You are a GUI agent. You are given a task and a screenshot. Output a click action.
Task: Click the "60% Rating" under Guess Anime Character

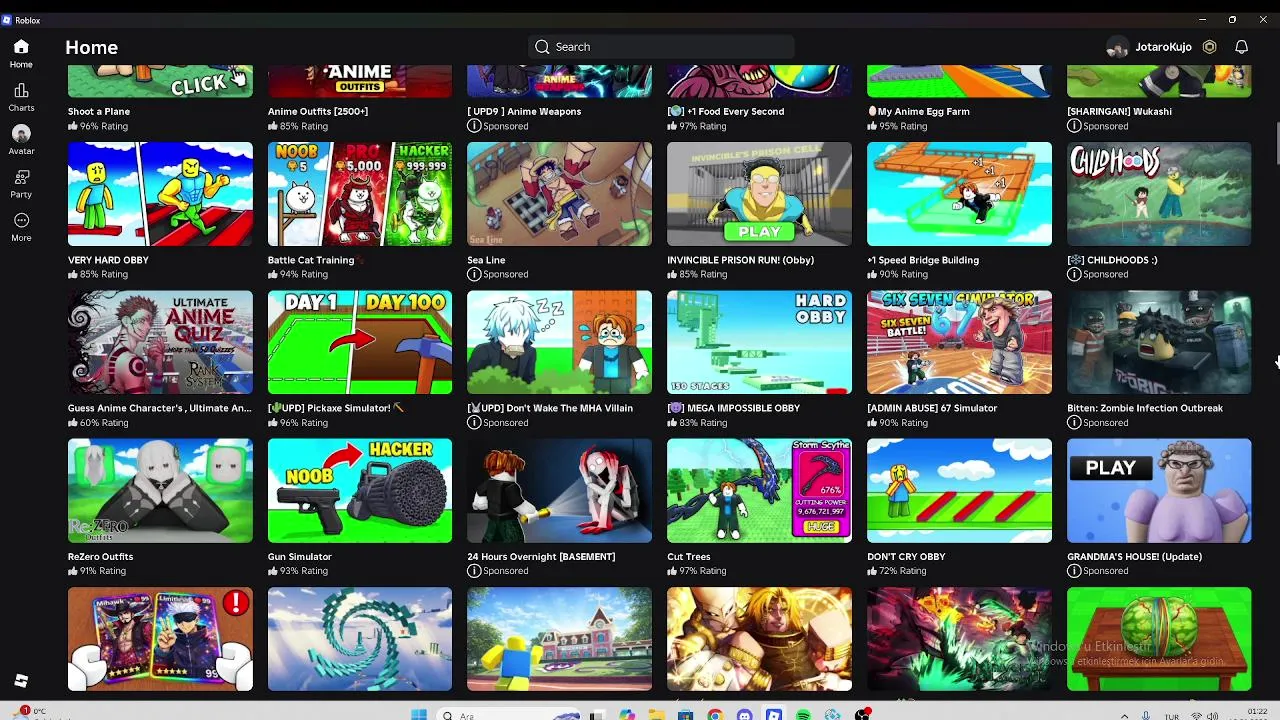[104, 422]
